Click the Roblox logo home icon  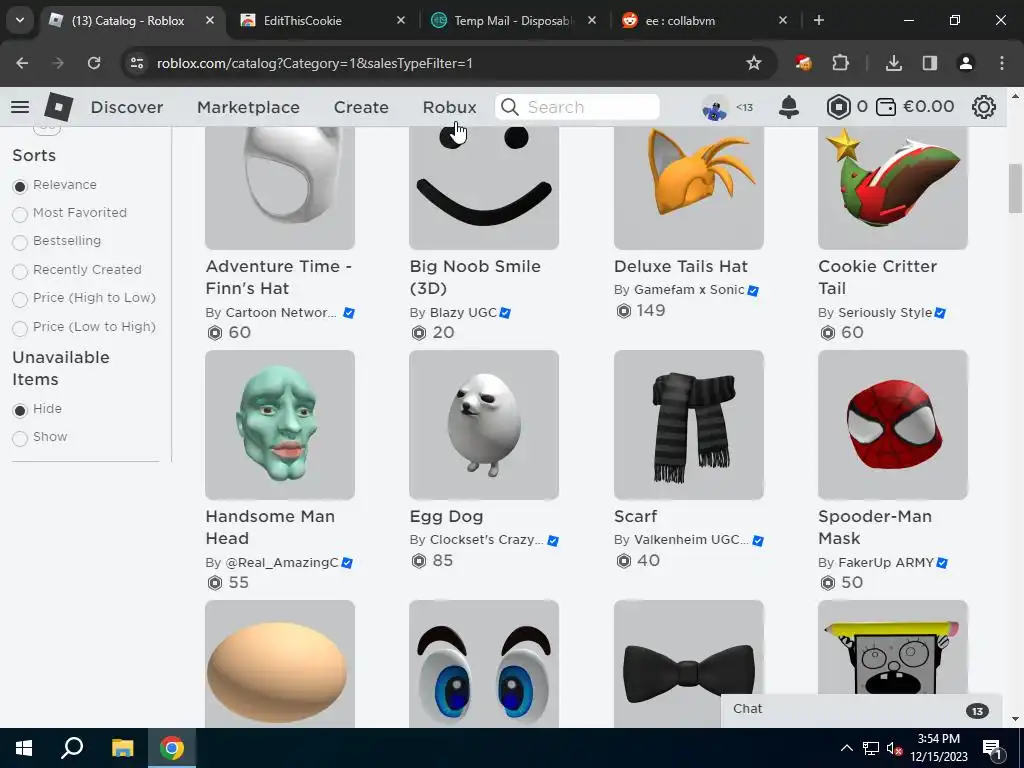(x=58, y=106)
